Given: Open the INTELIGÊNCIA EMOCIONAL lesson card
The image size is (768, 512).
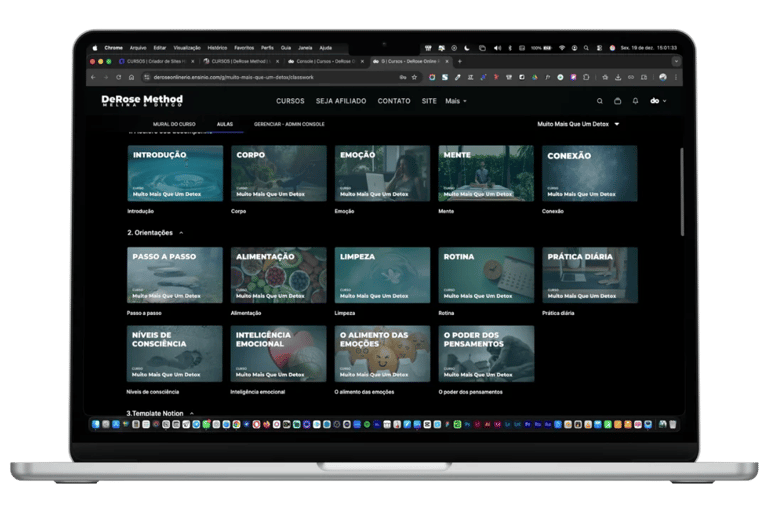Looking at the screenshot, I should tap(279, 354).
